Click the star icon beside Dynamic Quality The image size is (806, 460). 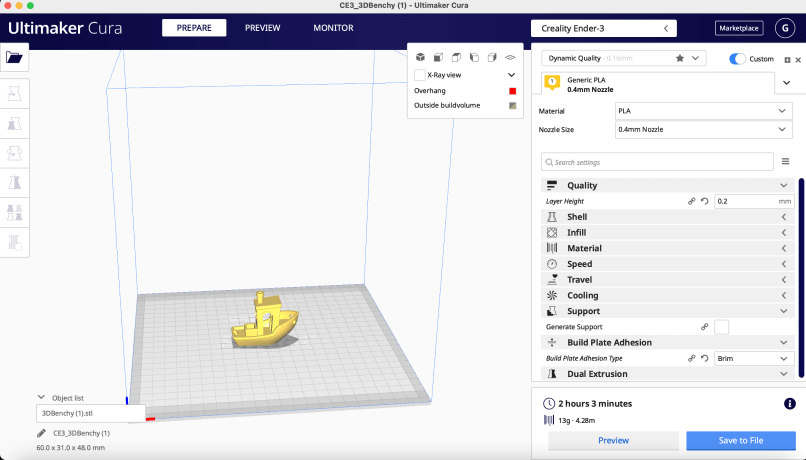point(680,58)
